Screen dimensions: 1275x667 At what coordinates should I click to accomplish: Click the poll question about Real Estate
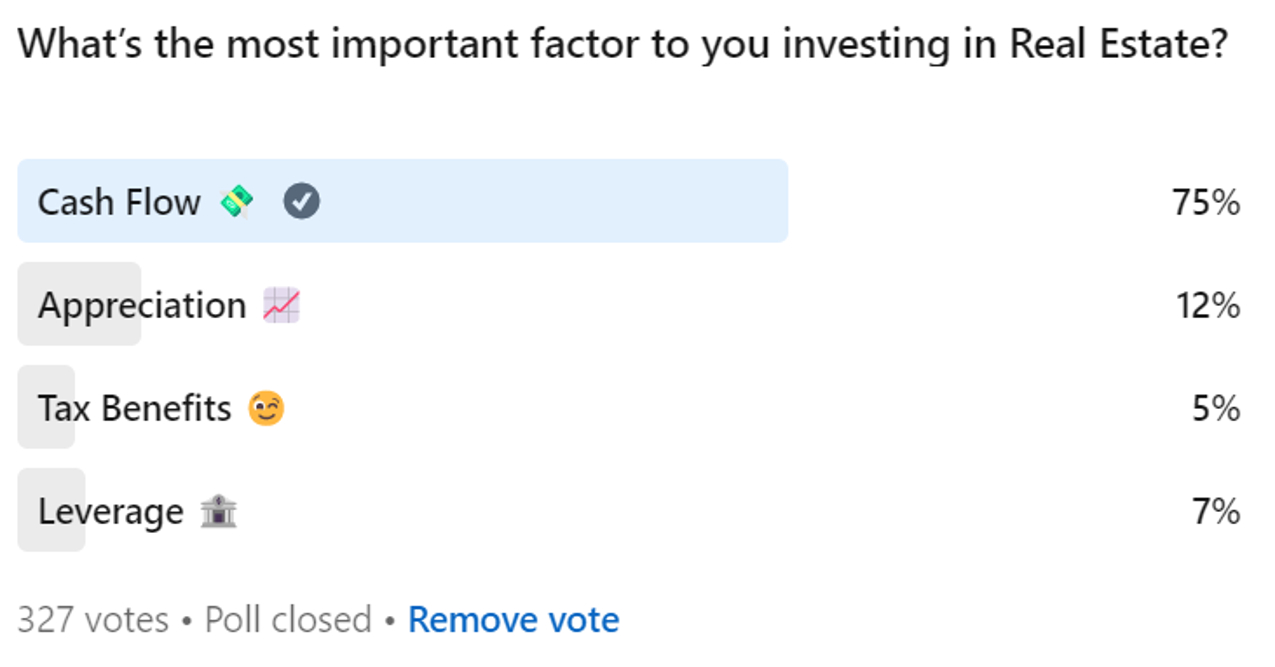point(622,45)
